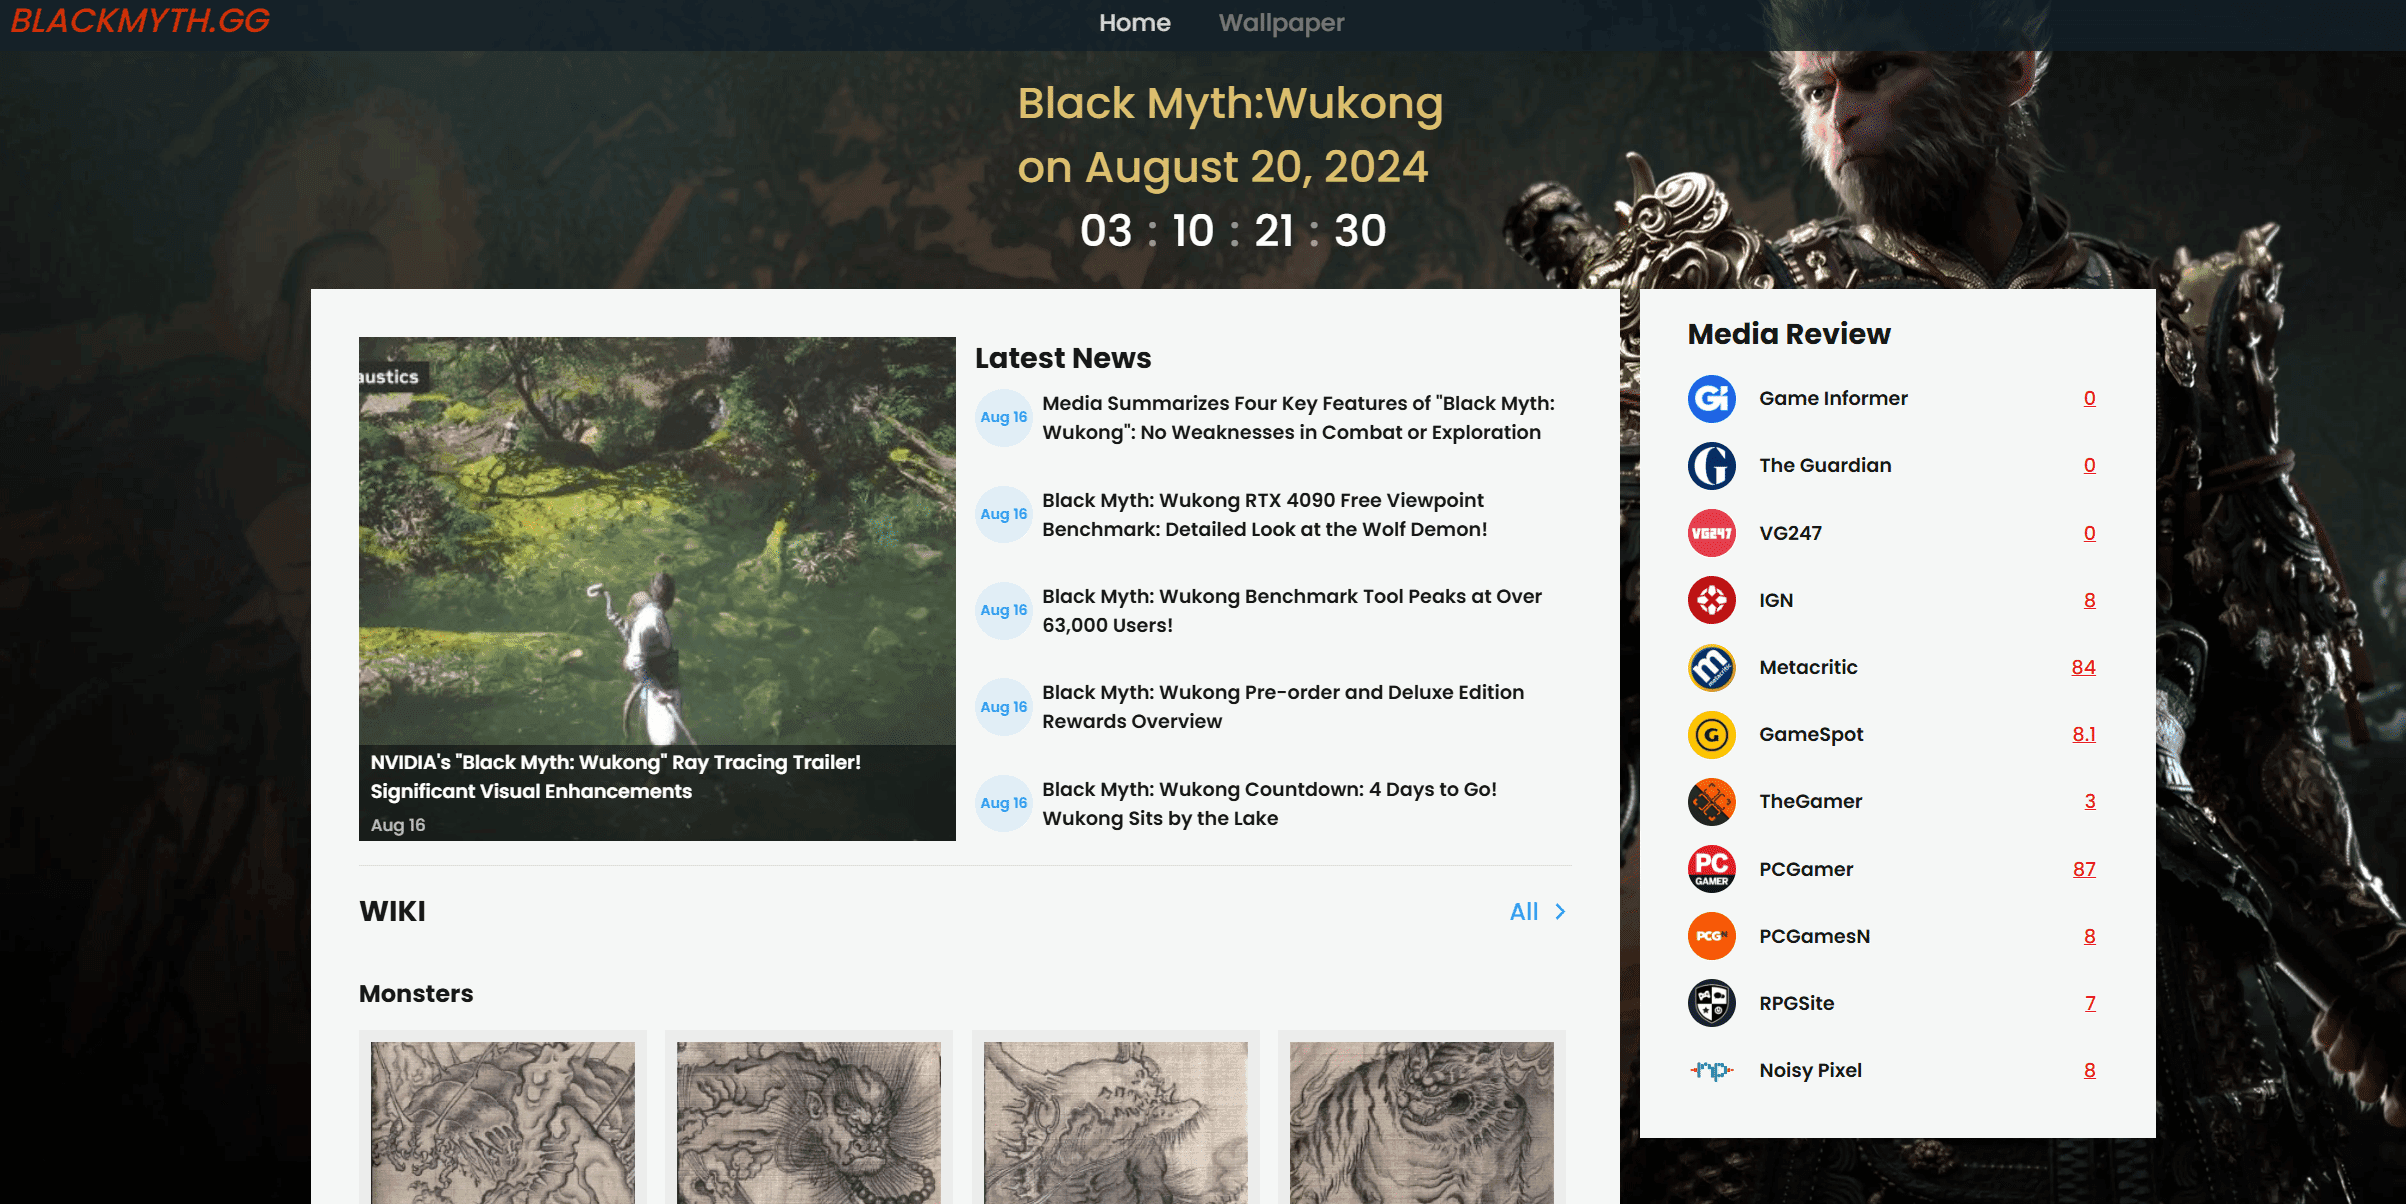Click the Latest News heading
The height and width of the screenshot is (1204, 2406).
(x=1063, y=358)
